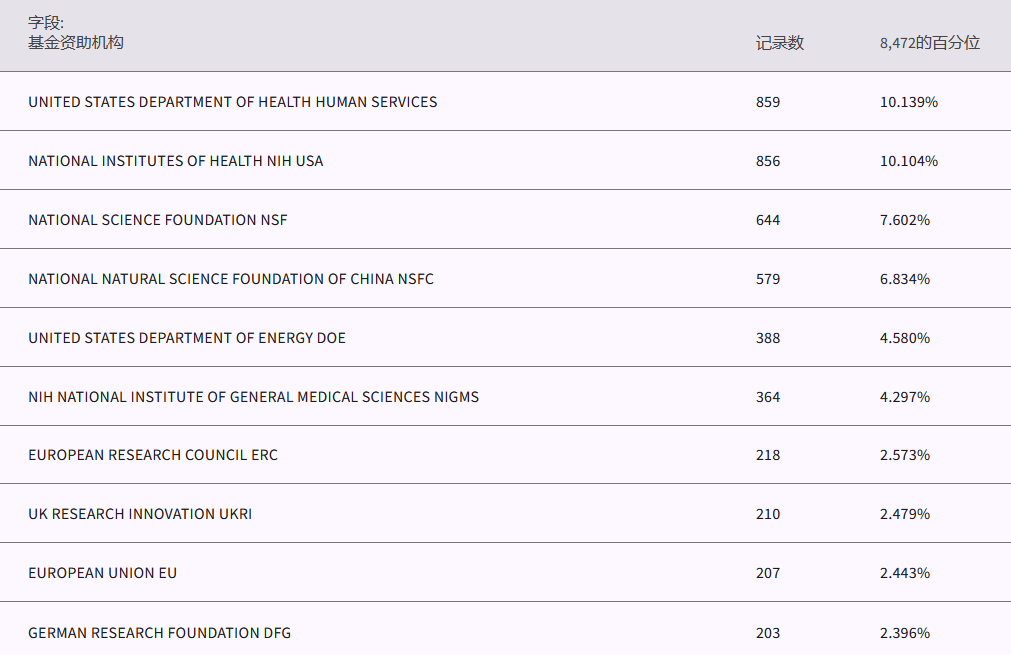
Task: Select National Institutes of Health NIH USA
Action: pos(175,161)
